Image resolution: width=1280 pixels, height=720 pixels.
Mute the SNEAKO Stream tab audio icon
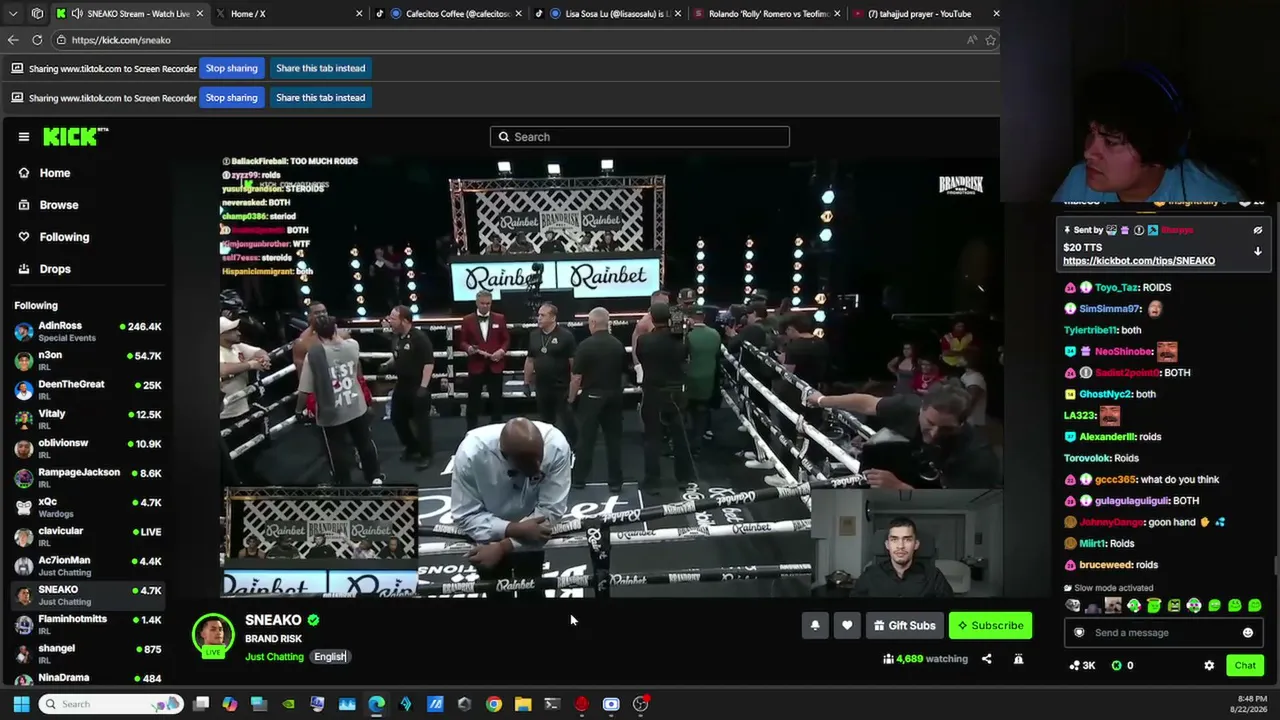77,14
